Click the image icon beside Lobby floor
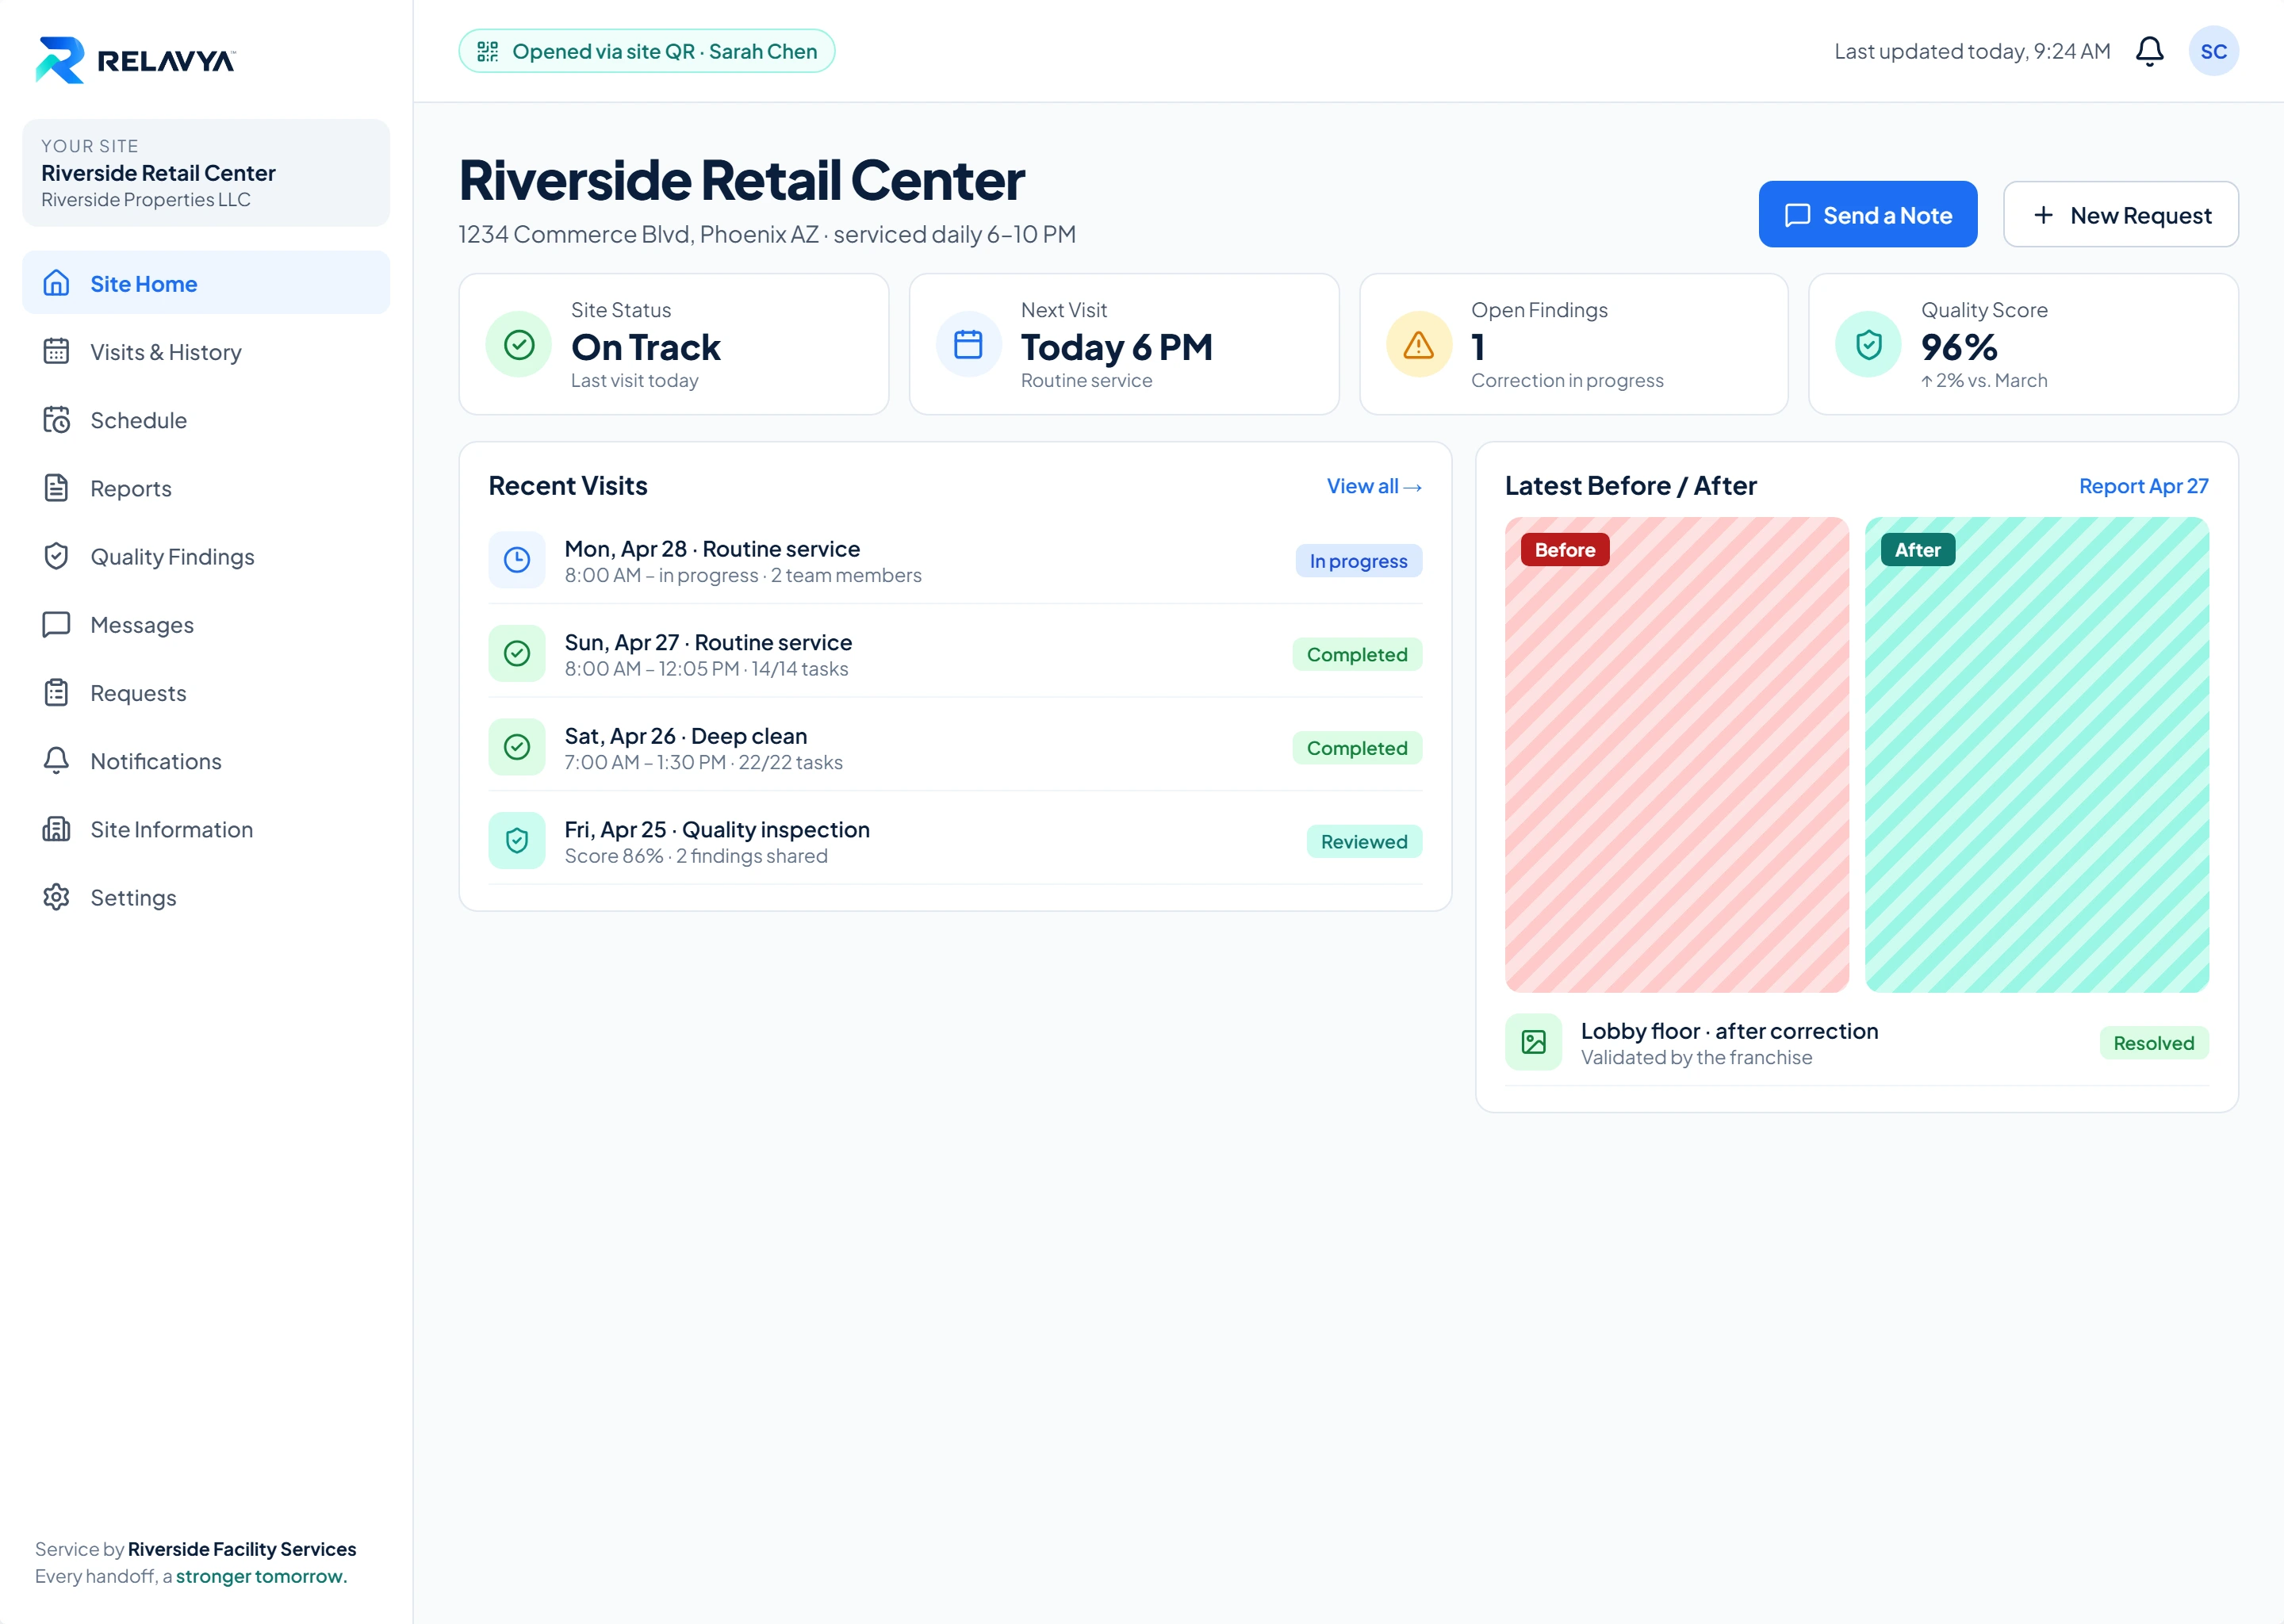Viewport: 2284px width, 1624px height. pyautogui.click(x=1533, y=1042)
